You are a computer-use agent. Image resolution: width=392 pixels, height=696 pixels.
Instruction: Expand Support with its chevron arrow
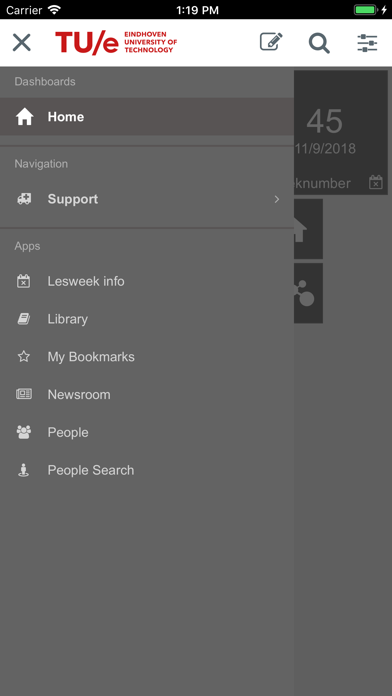click(x=277, y=199)
